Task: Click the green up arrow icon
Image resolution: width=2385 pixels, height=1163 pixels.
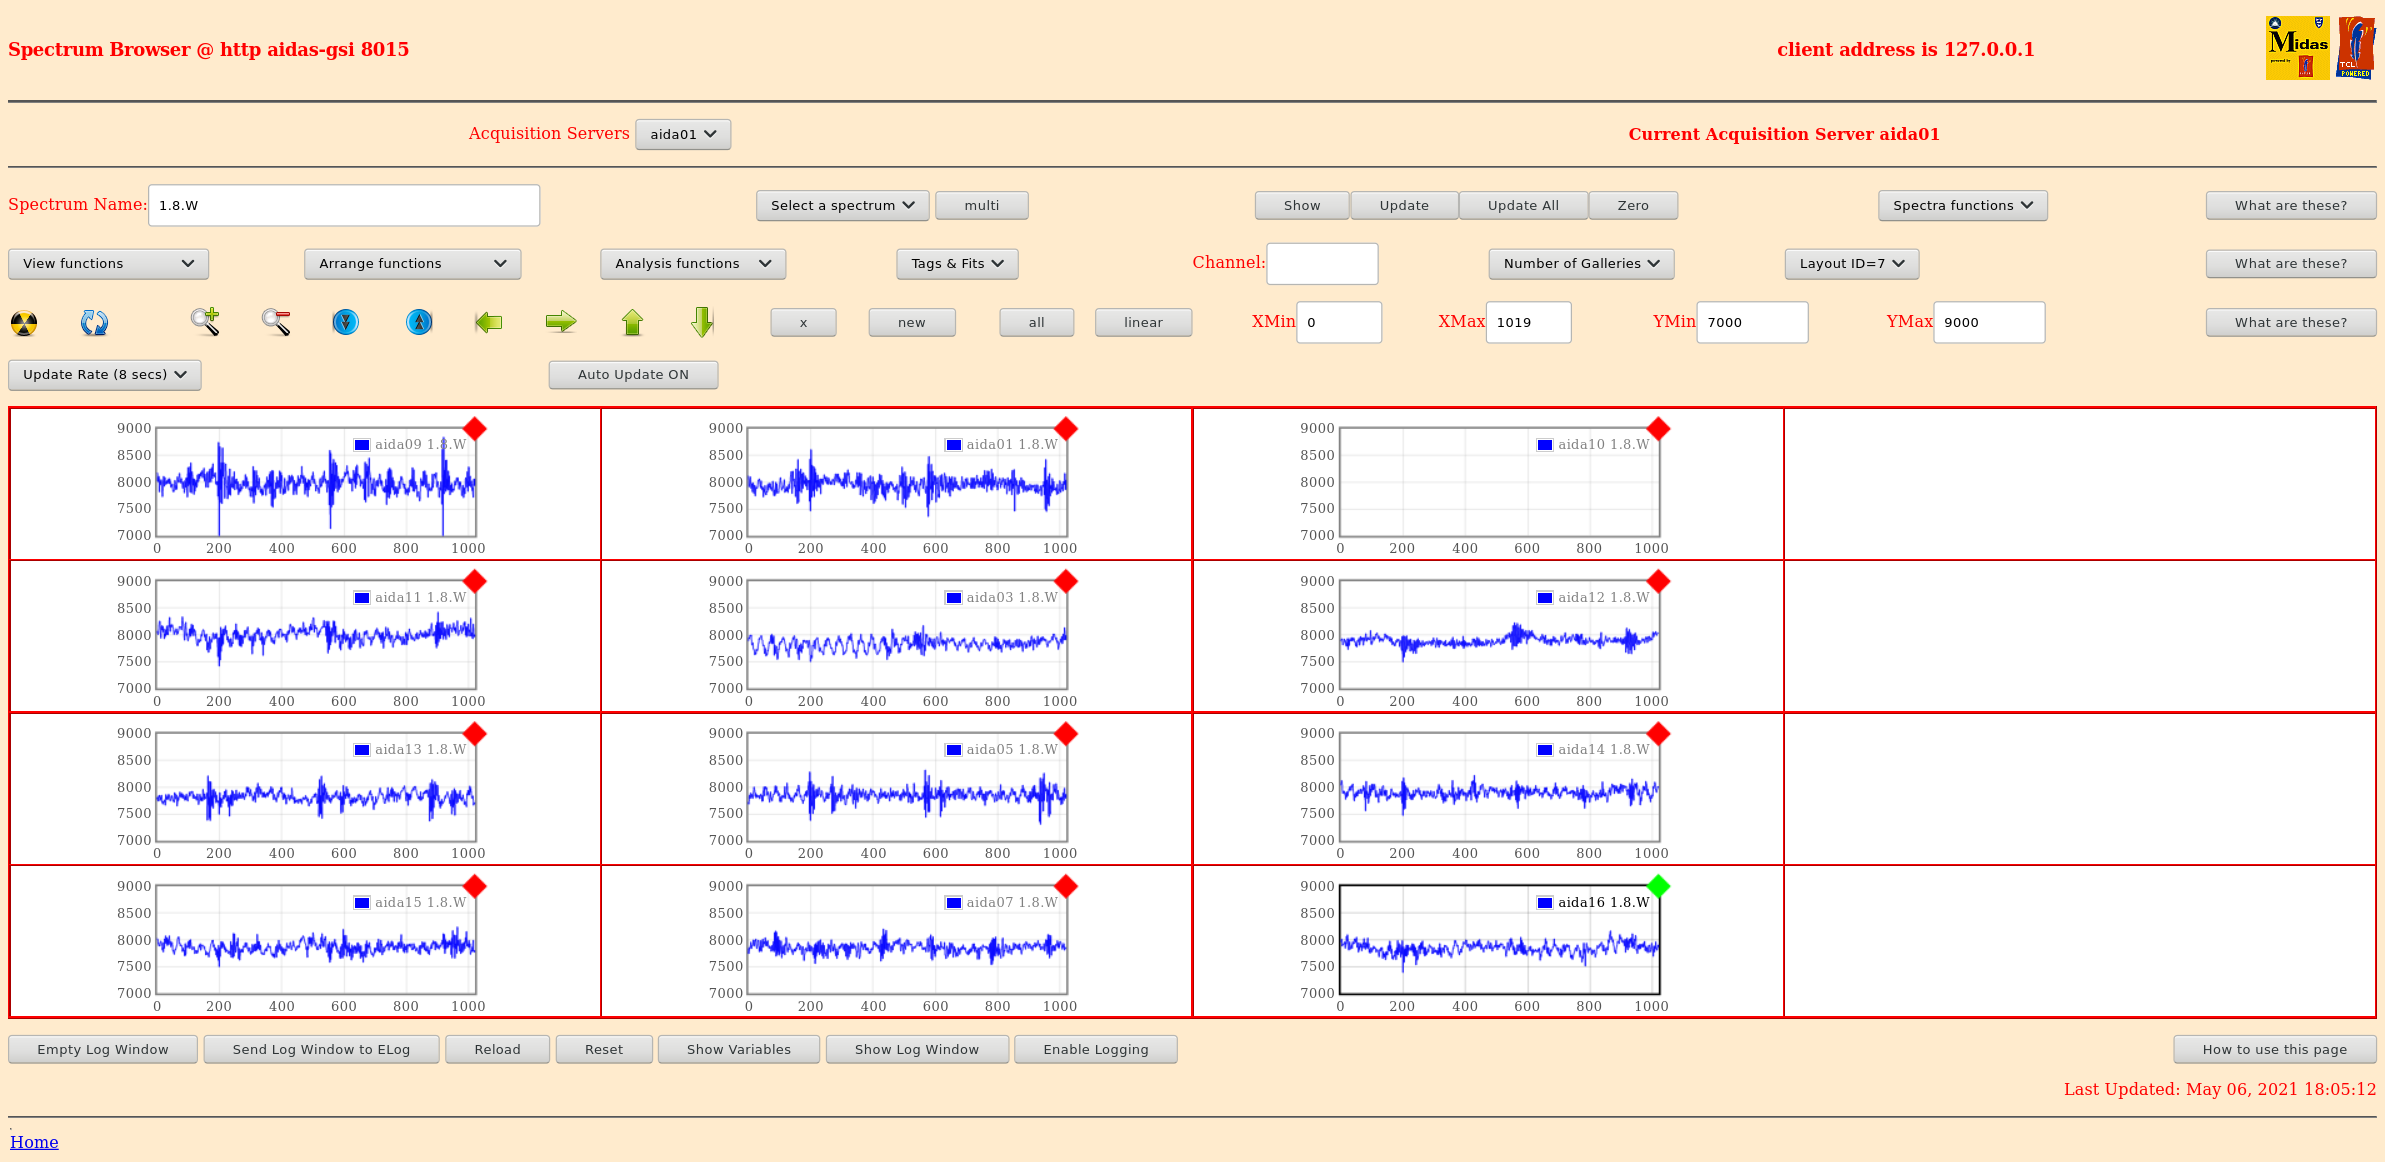Action: click(x=632, y=322)
